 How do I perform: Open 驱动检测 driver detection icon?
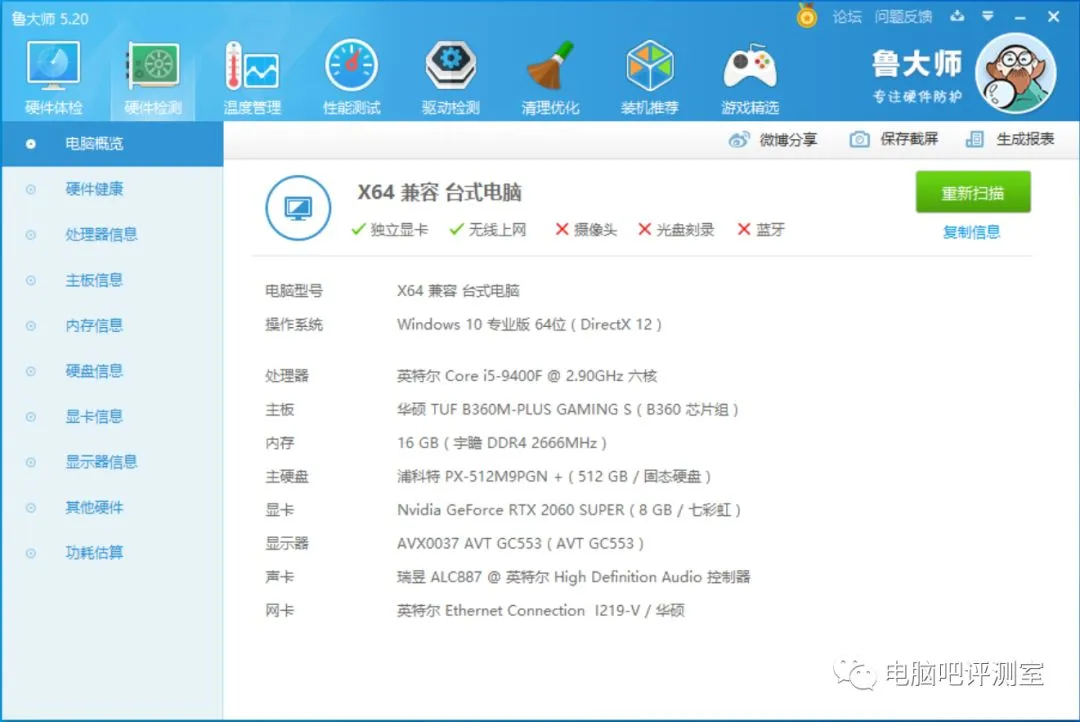click(450, 77)
